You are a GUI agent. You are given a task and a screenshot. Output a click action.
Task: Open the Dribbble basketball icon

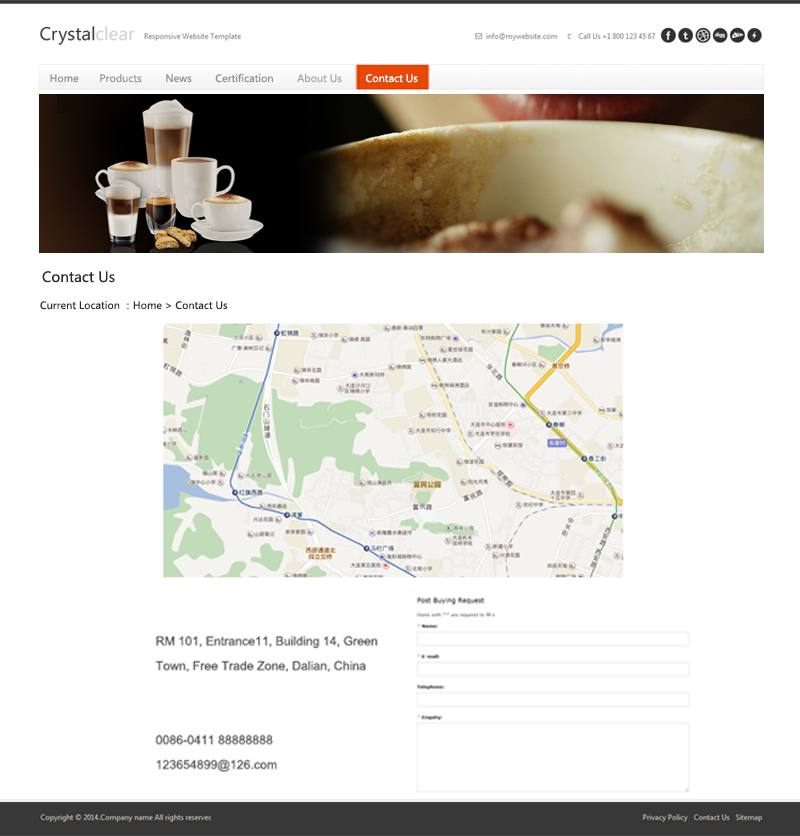click(x=703, y=35)
